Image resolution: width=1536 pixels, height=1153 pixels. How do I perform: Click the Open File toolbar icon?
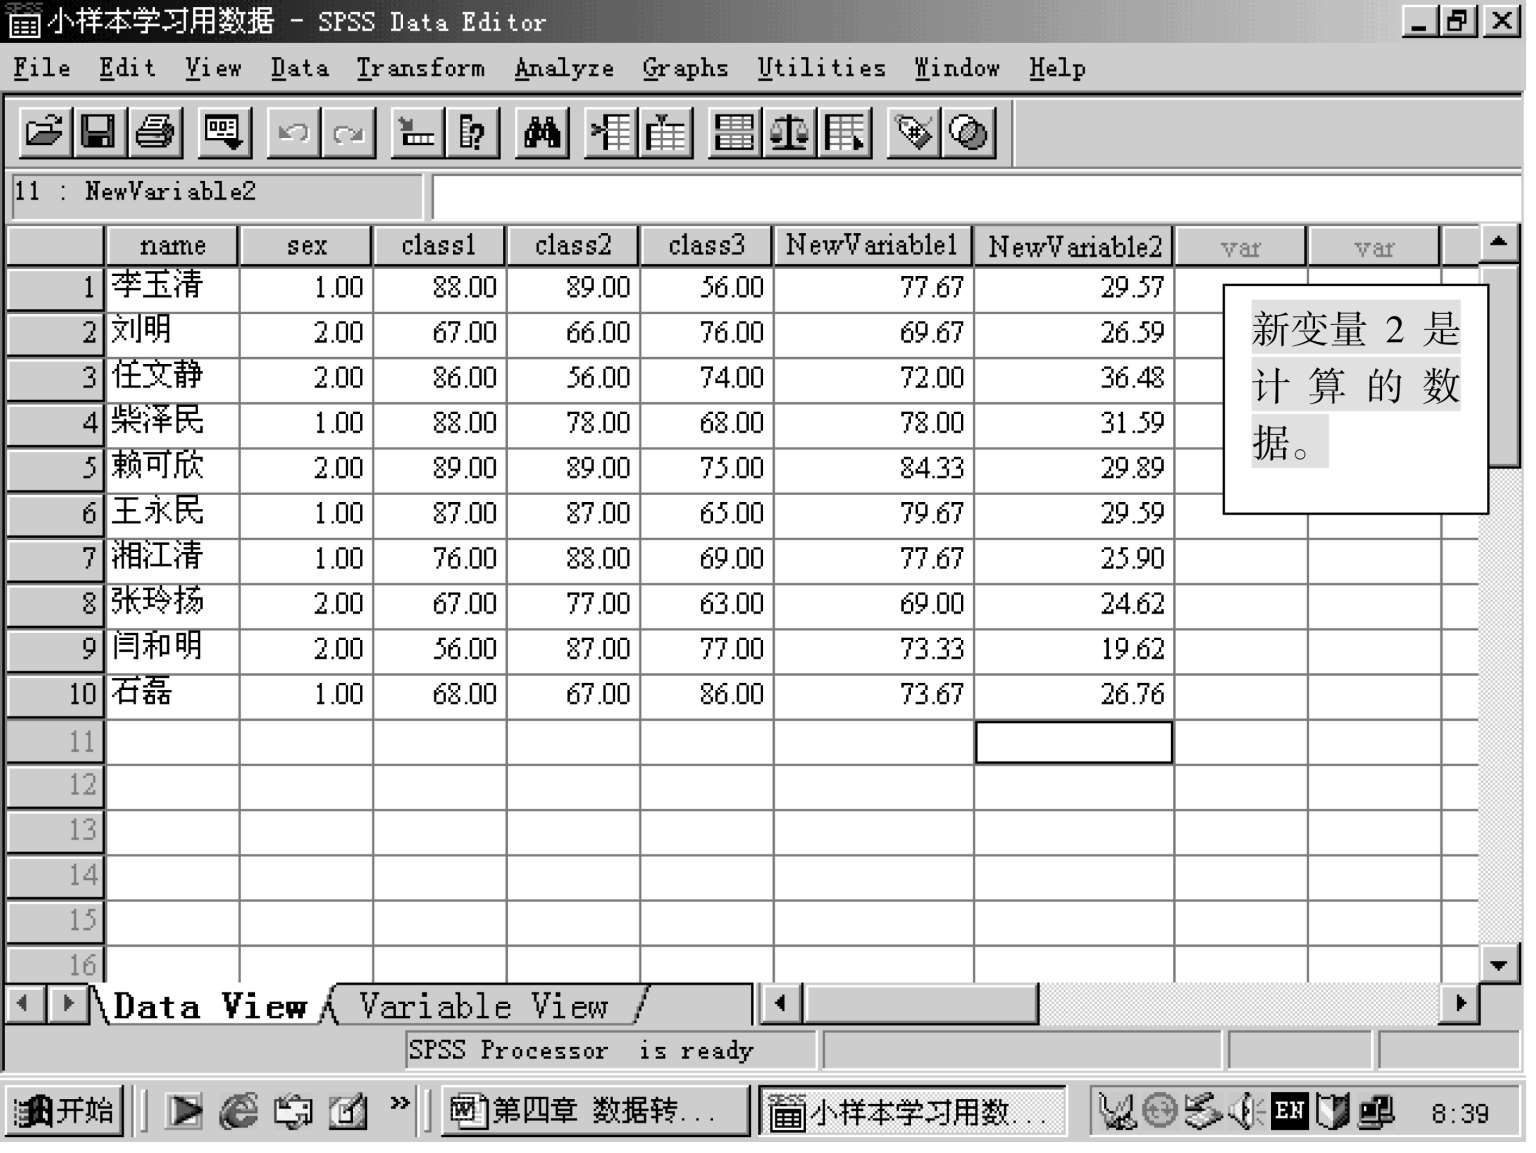point(44,132)
